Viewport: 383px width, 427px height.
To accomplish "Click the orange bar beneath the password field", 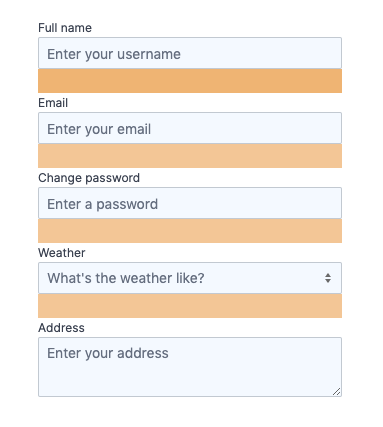I will point(190,231).
